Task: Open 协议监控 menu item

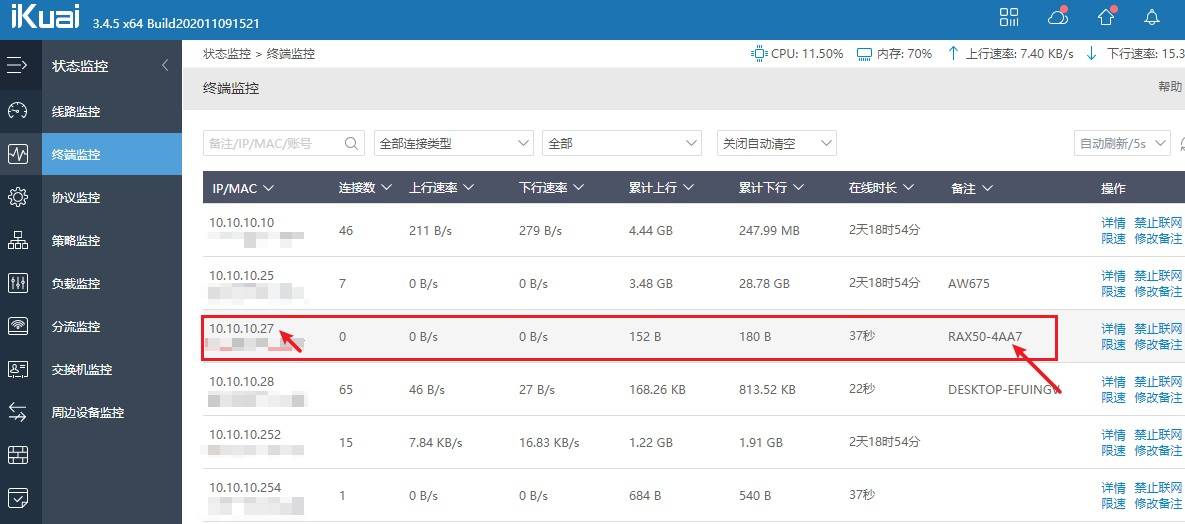Action: click(x=112, y=197)
